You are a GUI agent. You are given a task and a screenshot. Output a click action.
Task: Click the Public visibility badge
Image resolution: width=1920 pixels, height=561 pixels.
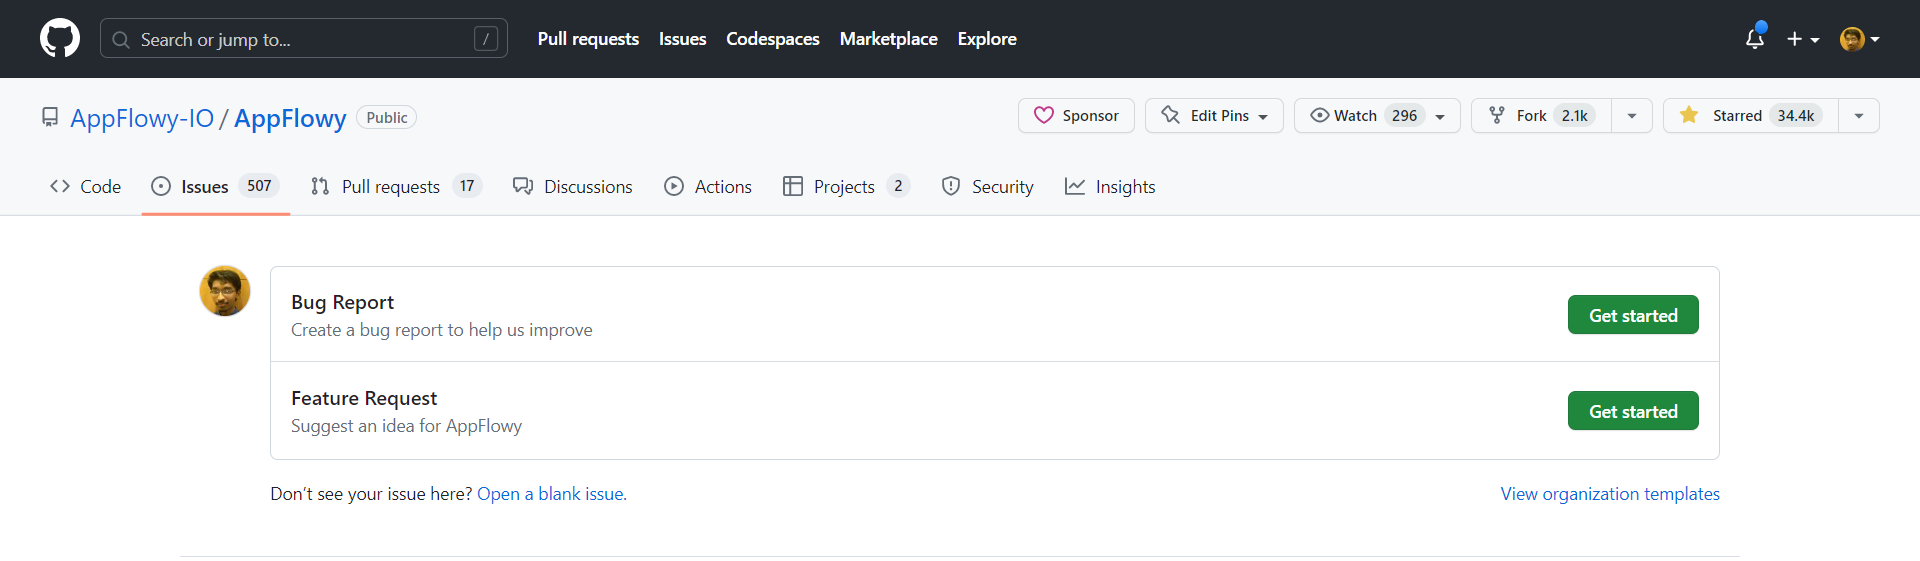(386, 117)
